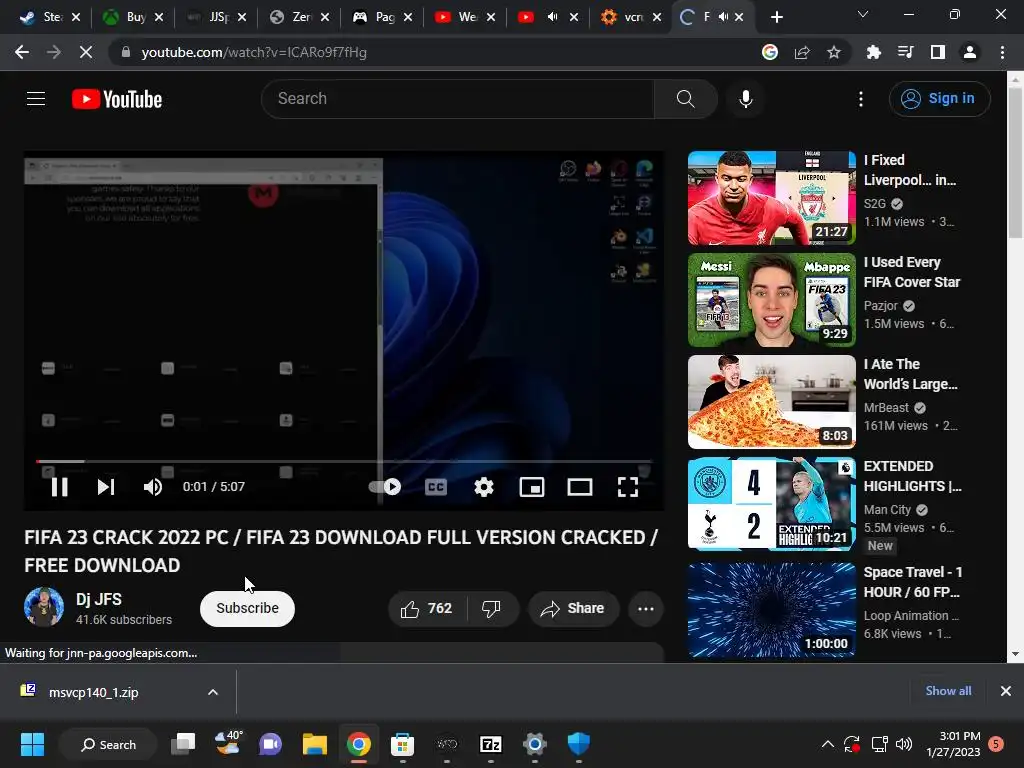Enter full screen mode
The height and width of the screenshot is (768, 1024).
(x=628, y=487)
